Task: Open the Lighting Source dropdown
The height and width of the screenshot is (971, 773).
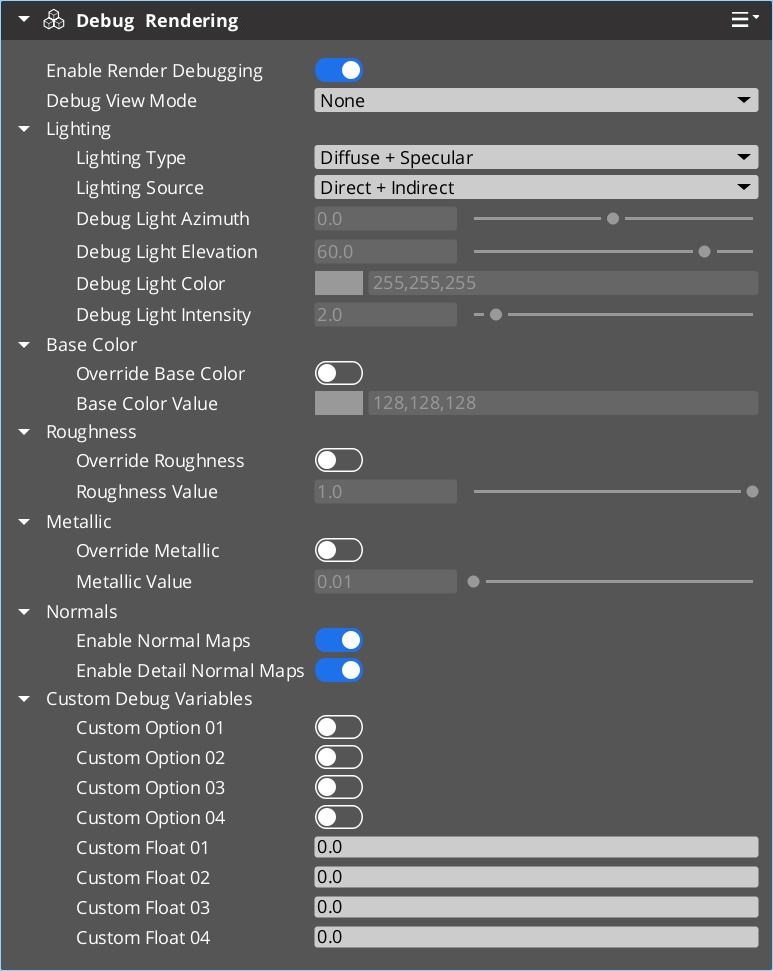Action: click(x=536, y=188)
